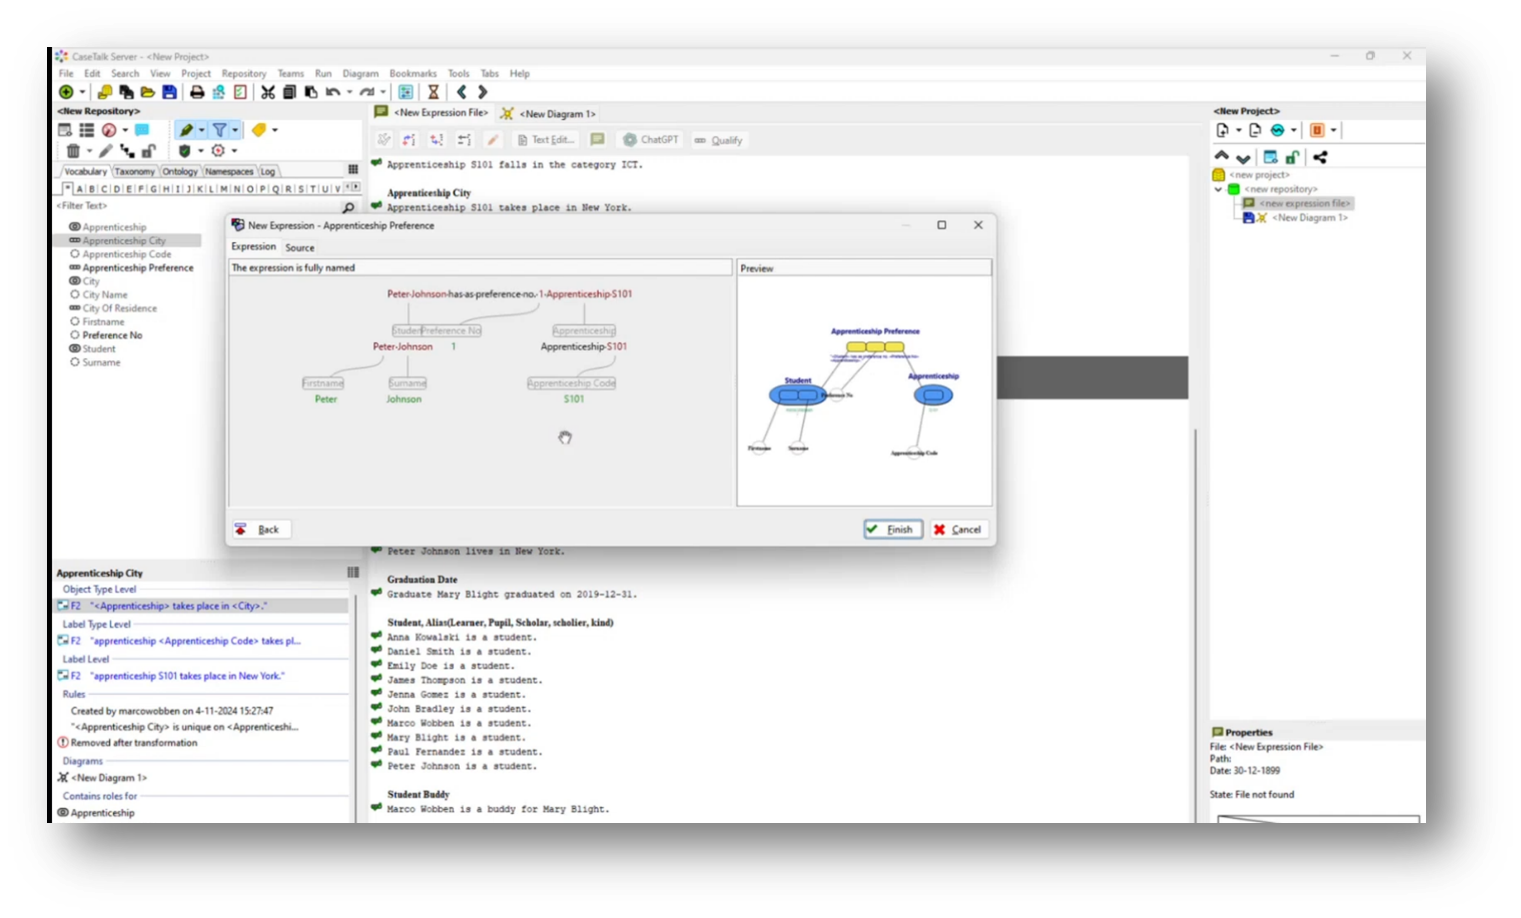Switch to the Ontology tab
This screenshot has height=918, width=1521.
(180, 172)
